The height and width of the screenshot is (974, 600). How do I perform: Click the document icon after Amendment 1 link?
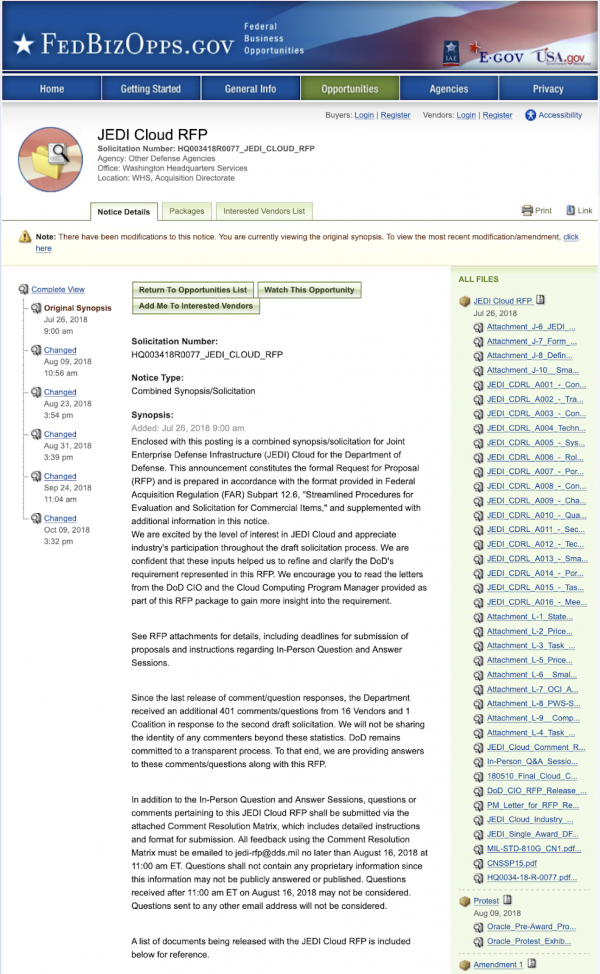[532, 964]
